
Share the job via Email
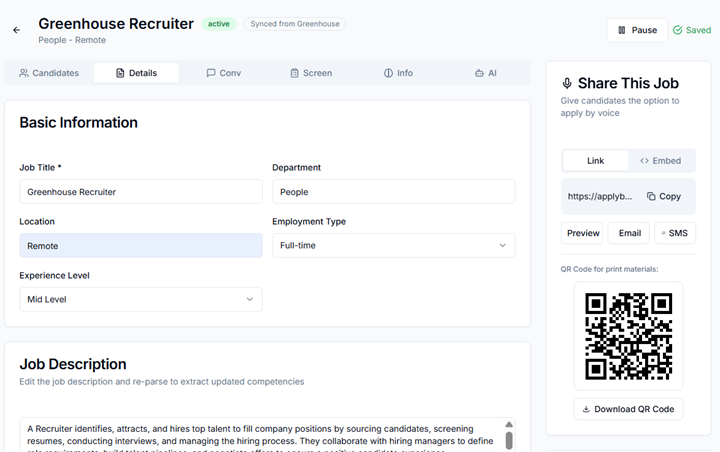pyautogui.click(x=629, y=233)
